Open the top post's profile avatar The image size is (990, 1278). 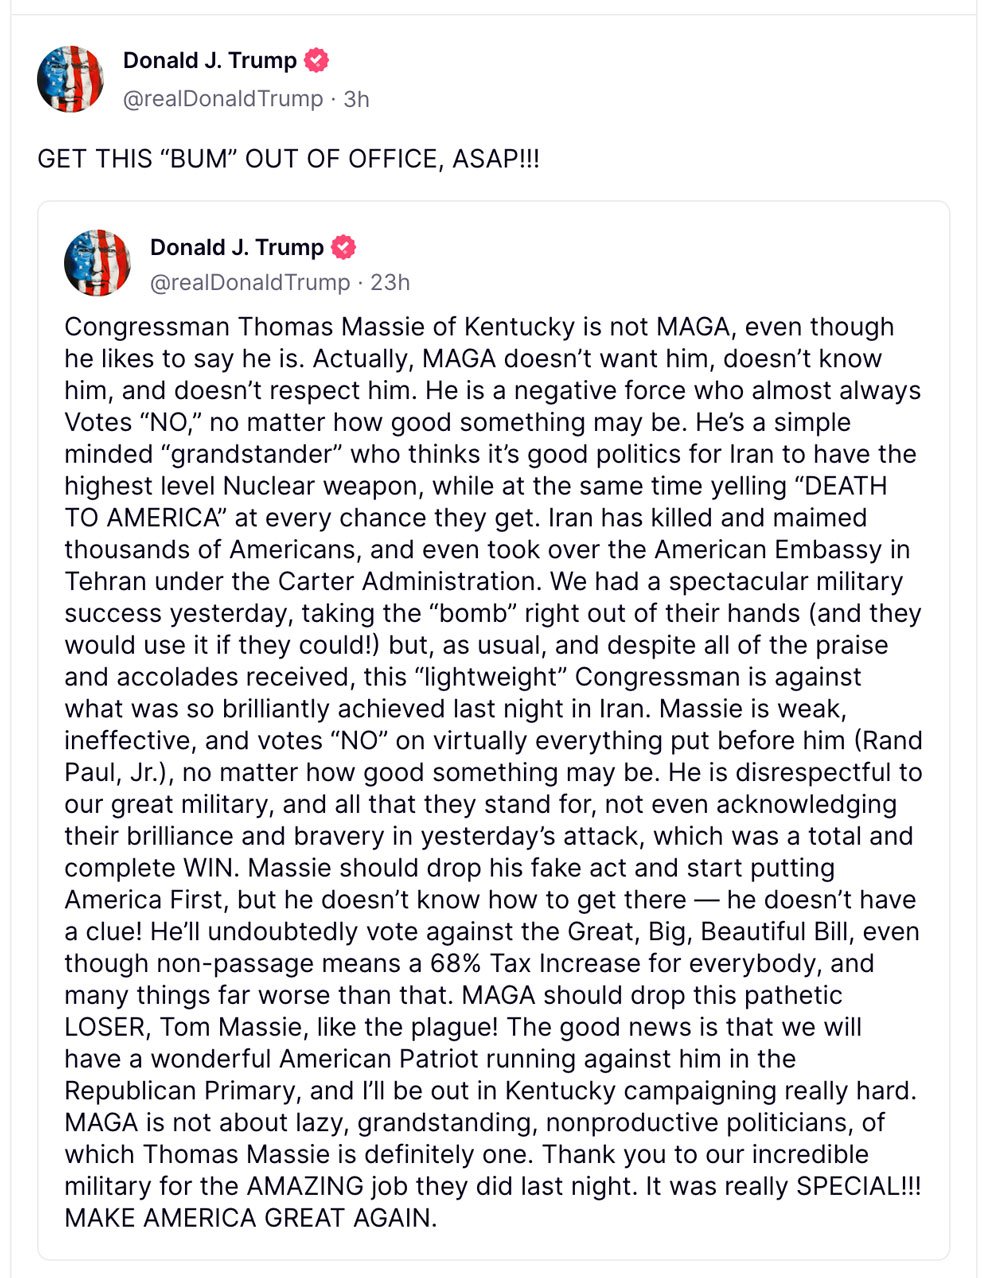(71, 78)
